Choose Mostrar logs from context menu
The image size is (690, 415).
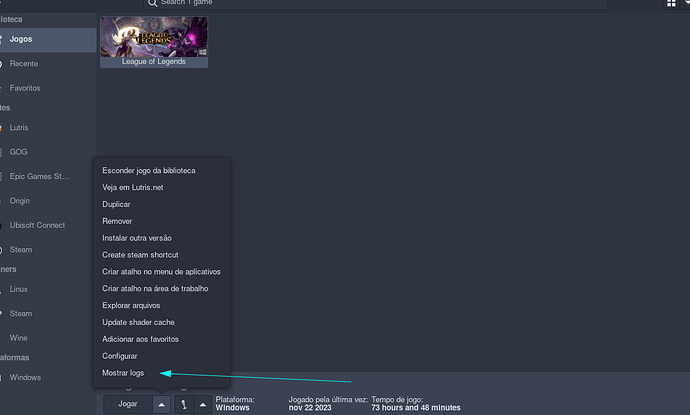(124, 373)
